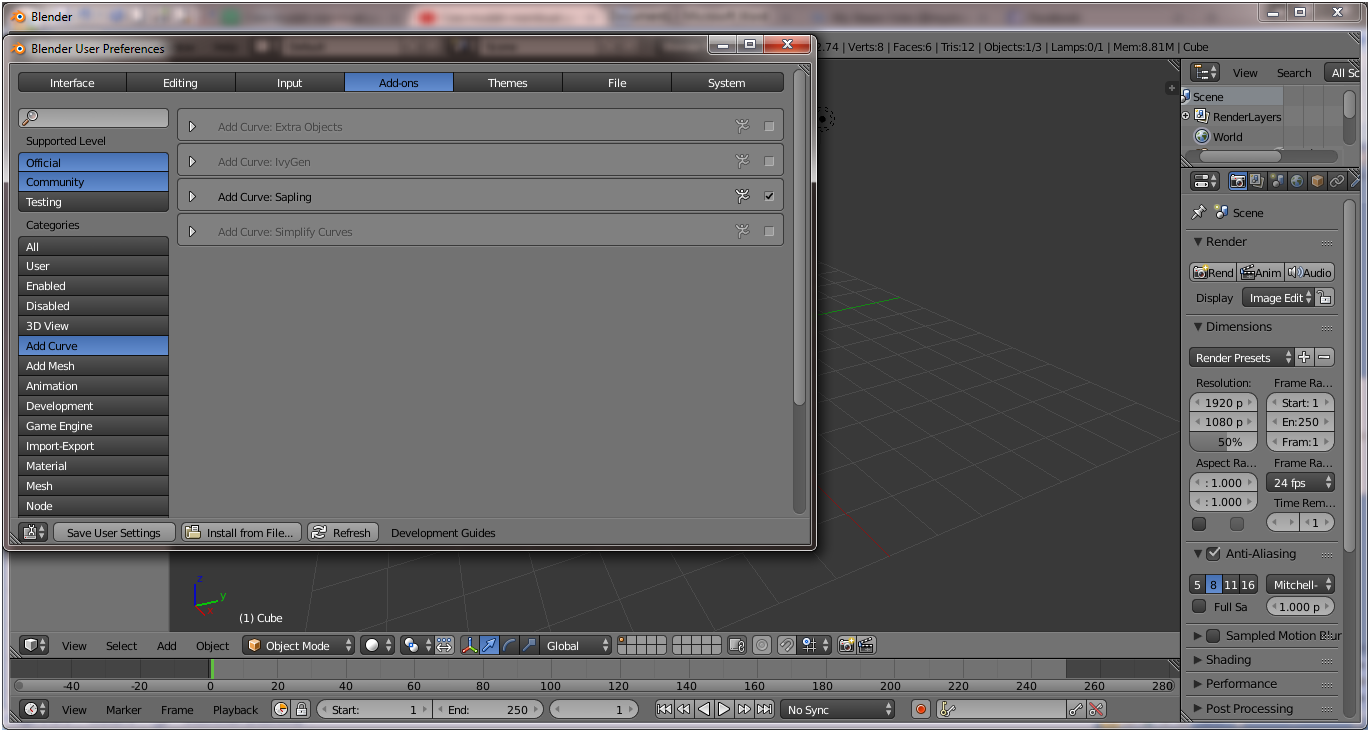Open Constraints properties tab chain icon
The image size is (1370, 730).
[x=1337, y=181]
